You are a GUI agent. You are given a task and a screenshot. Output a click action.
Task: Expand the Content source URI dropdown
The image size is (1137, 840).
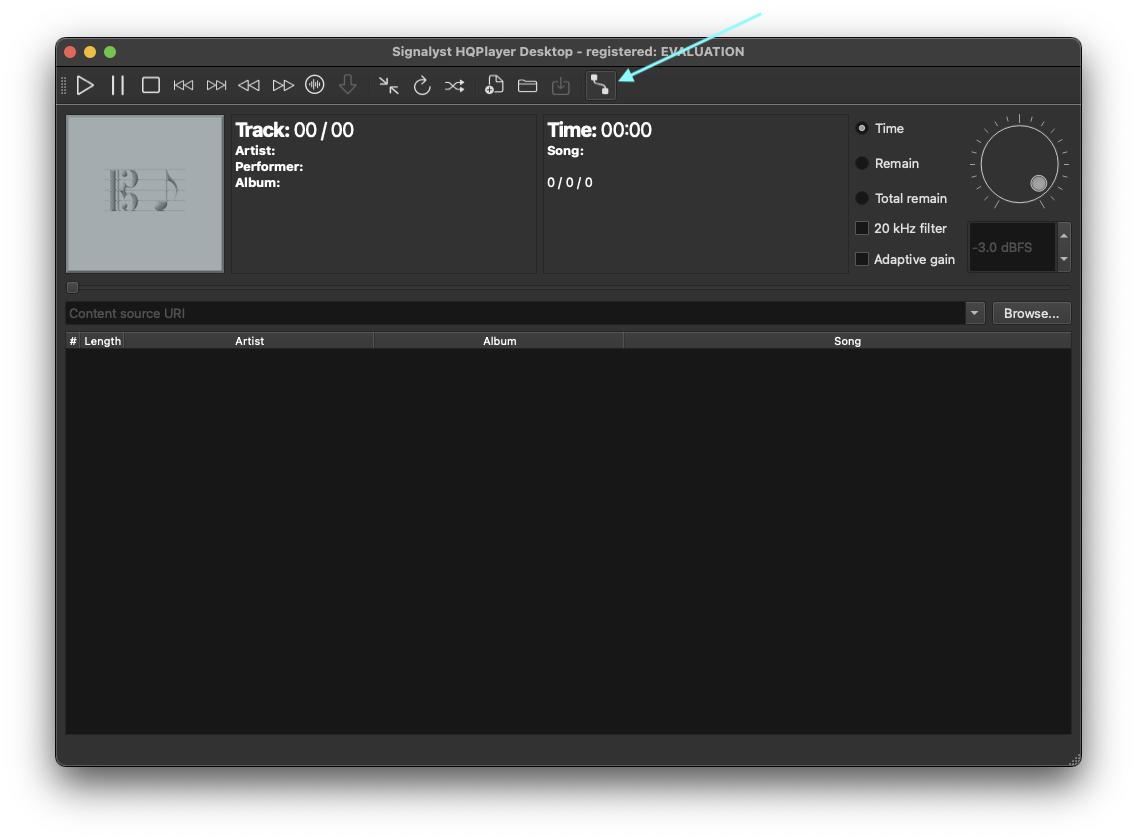(975, 314)
